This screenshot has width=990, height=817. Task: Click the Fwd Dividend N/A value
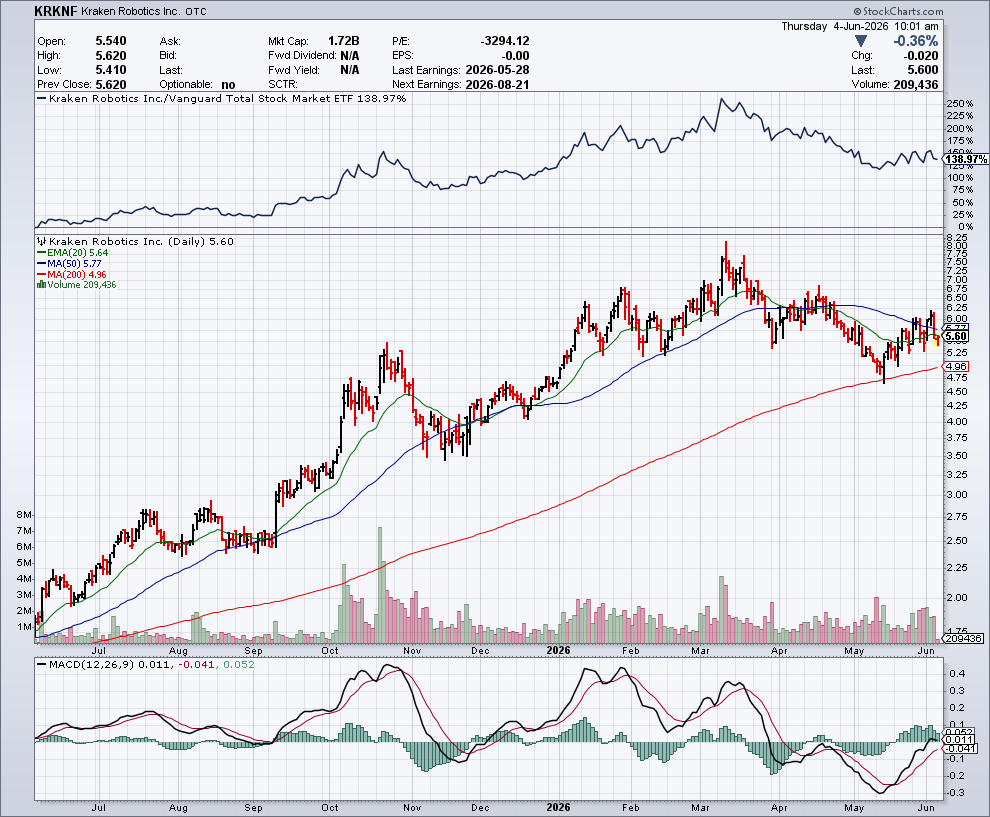click(x=350, y=56)
